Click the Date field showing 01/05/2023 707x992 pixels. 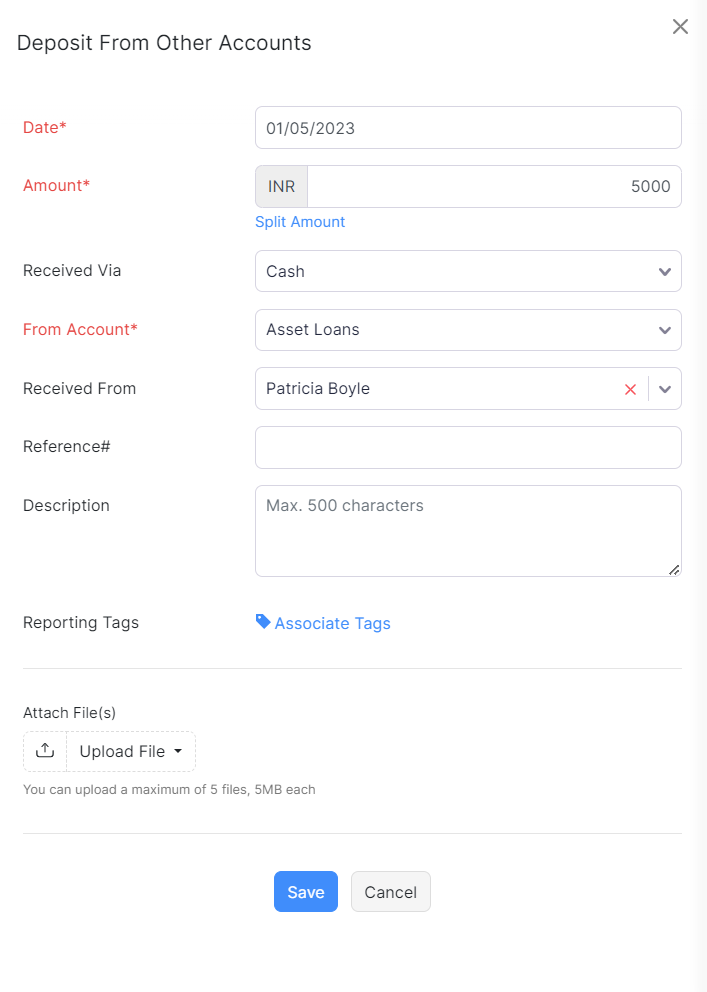pos(468,127)
